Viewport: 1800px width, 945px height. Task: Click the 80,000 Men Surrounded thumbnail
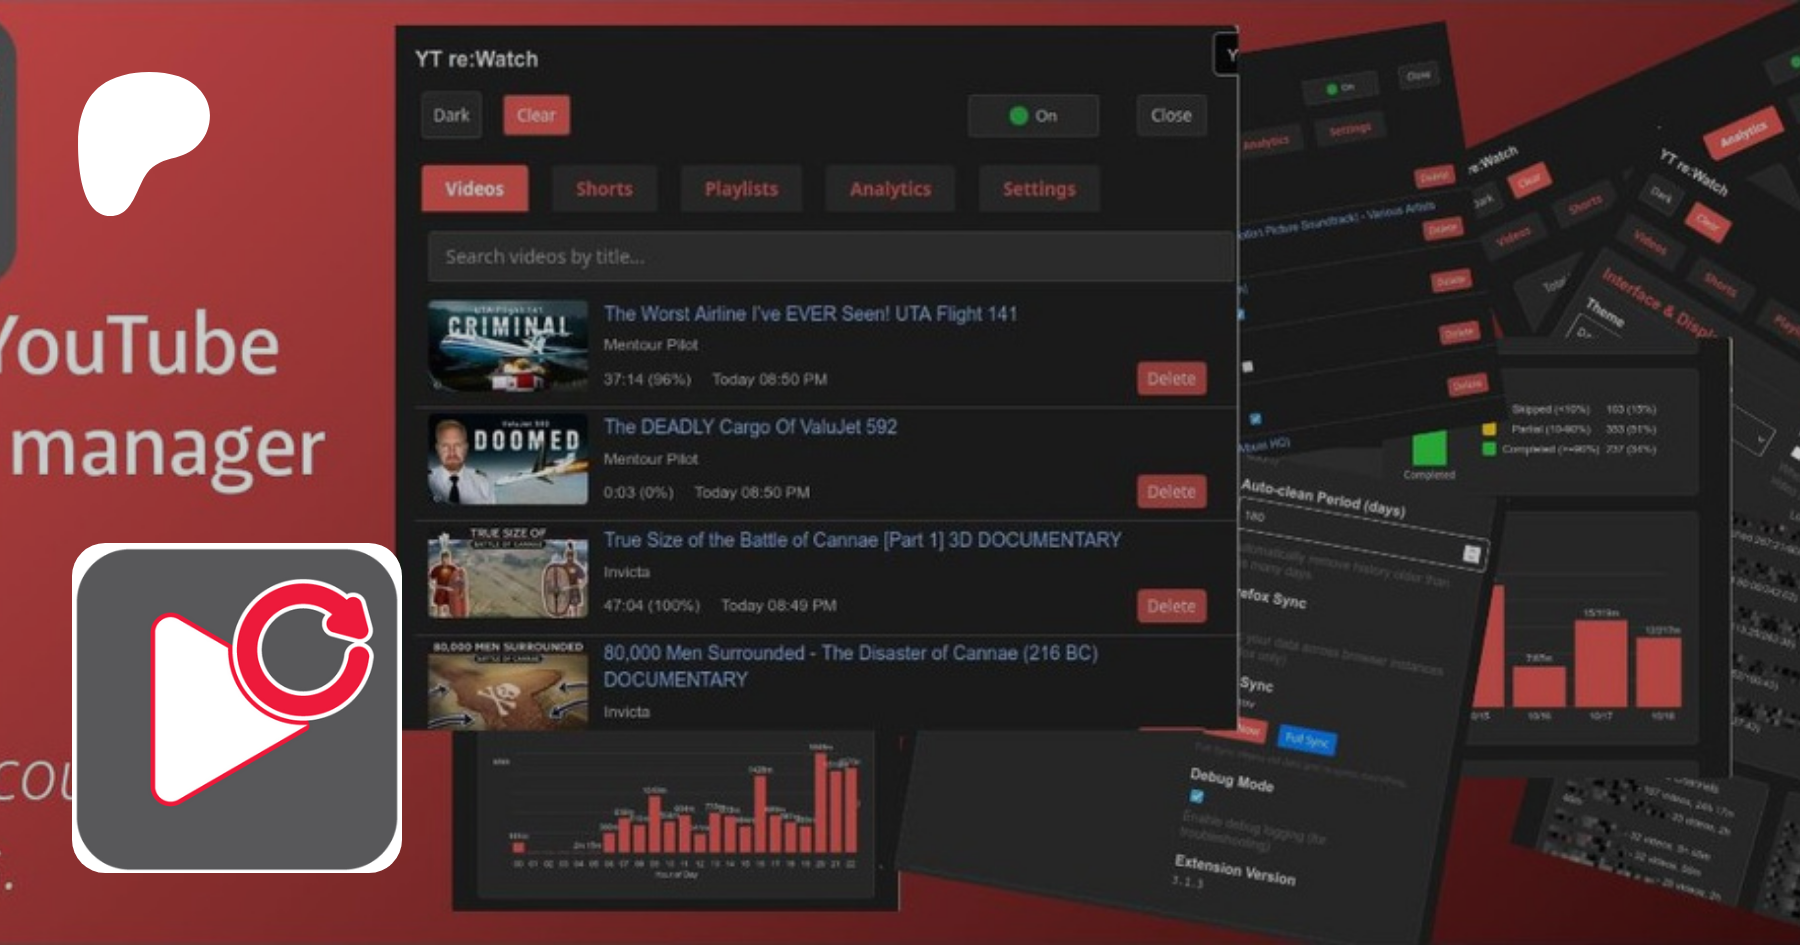pos(507,684)
